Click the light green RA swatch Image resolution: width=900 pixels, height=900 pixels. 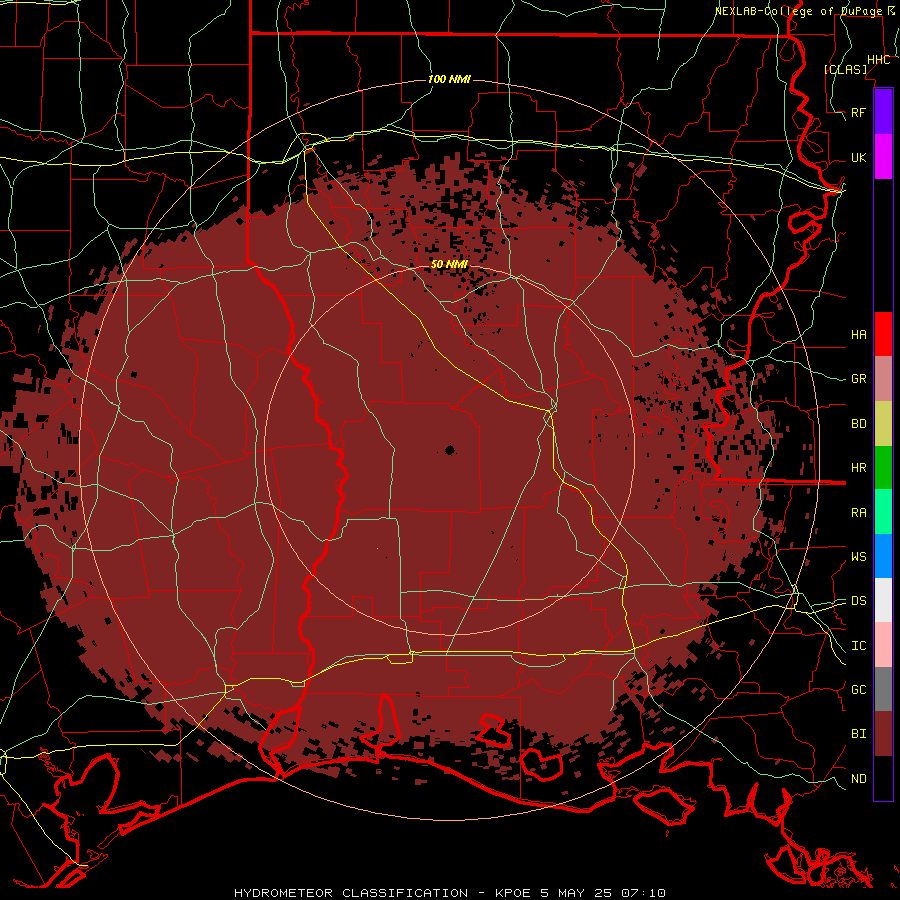tap(883, 512)
